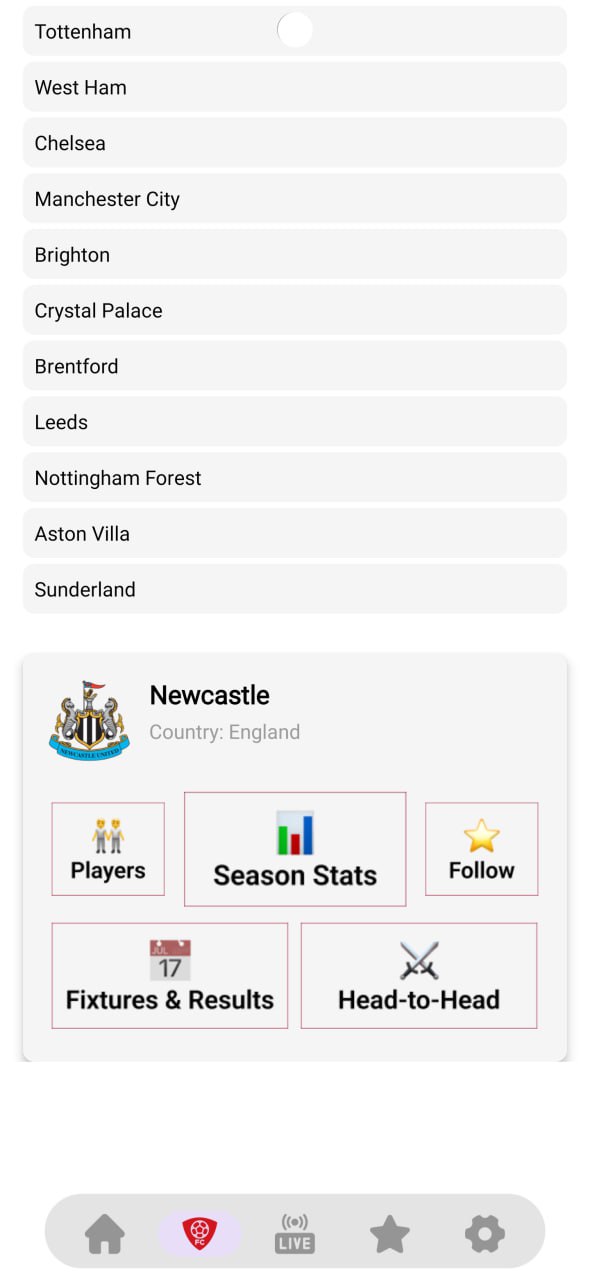Open Head-to-Head comparison
590x1280 pixels.
coord(419,976)
